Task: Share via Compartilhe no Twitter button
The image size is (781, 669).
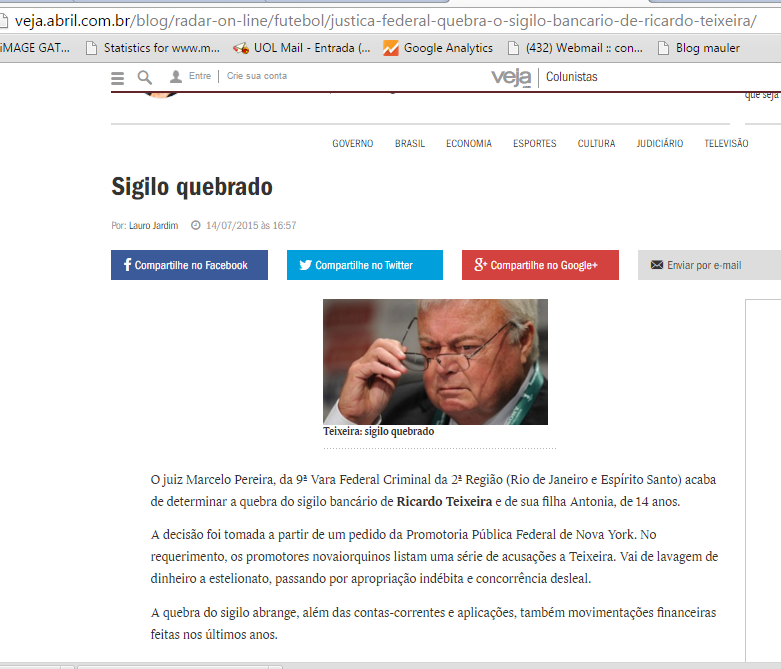Action: tap(365, 265)
